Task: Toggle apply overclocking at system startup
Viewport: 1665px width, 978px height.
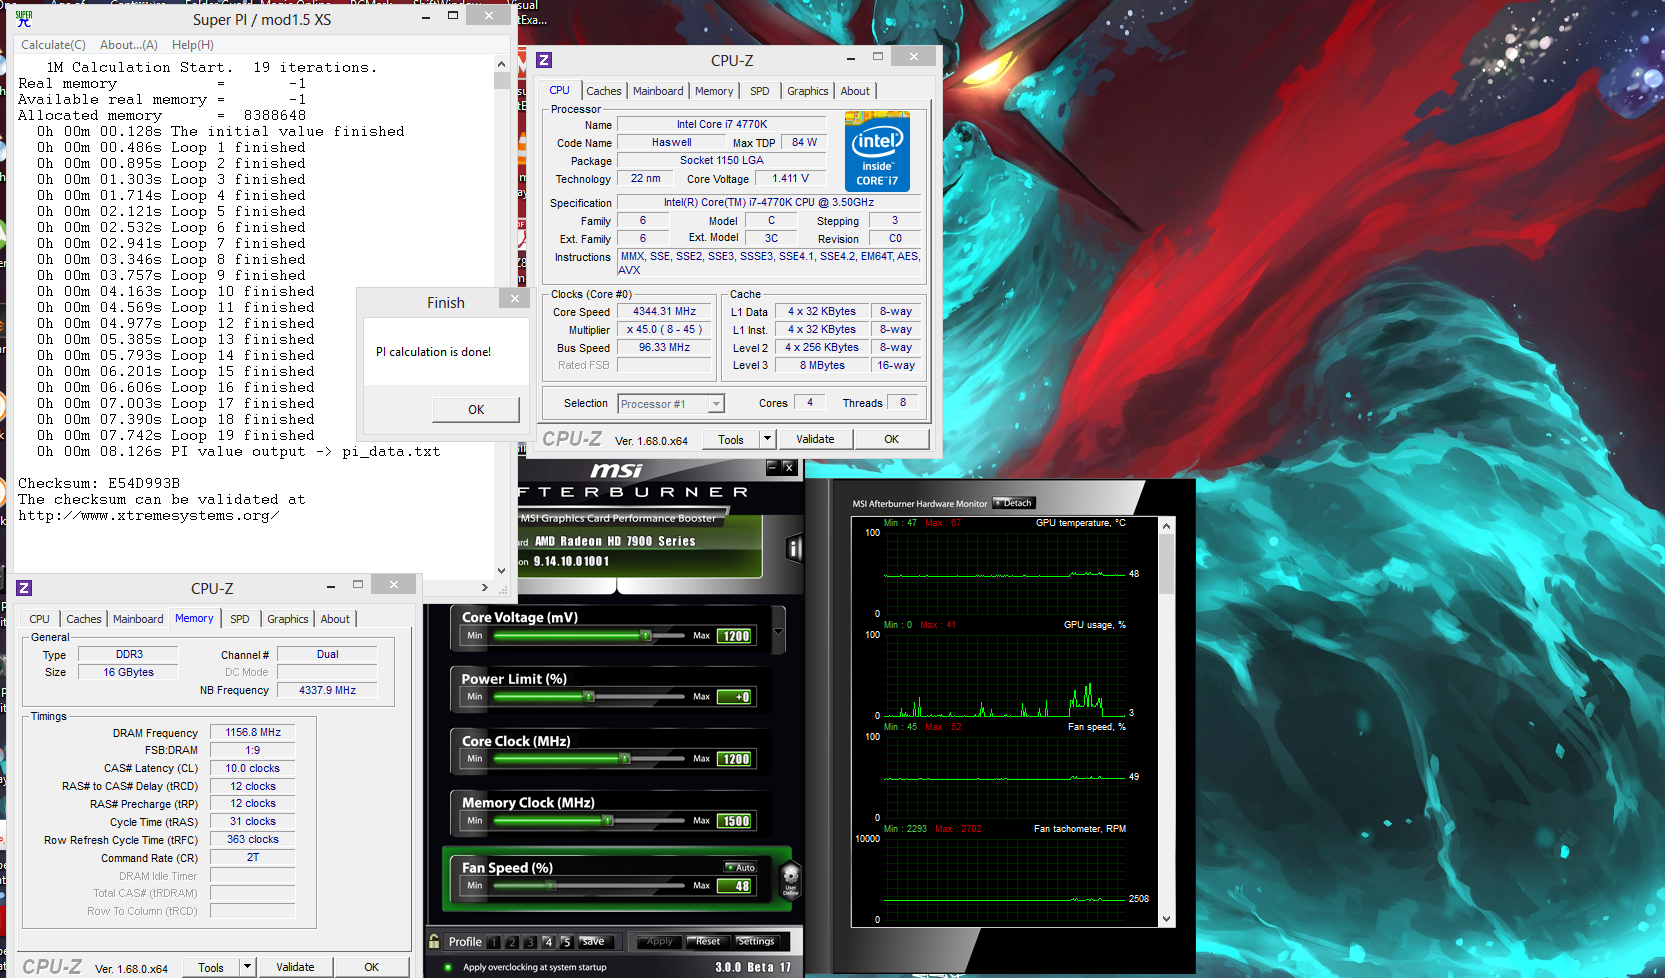Action: pos(448,967)
